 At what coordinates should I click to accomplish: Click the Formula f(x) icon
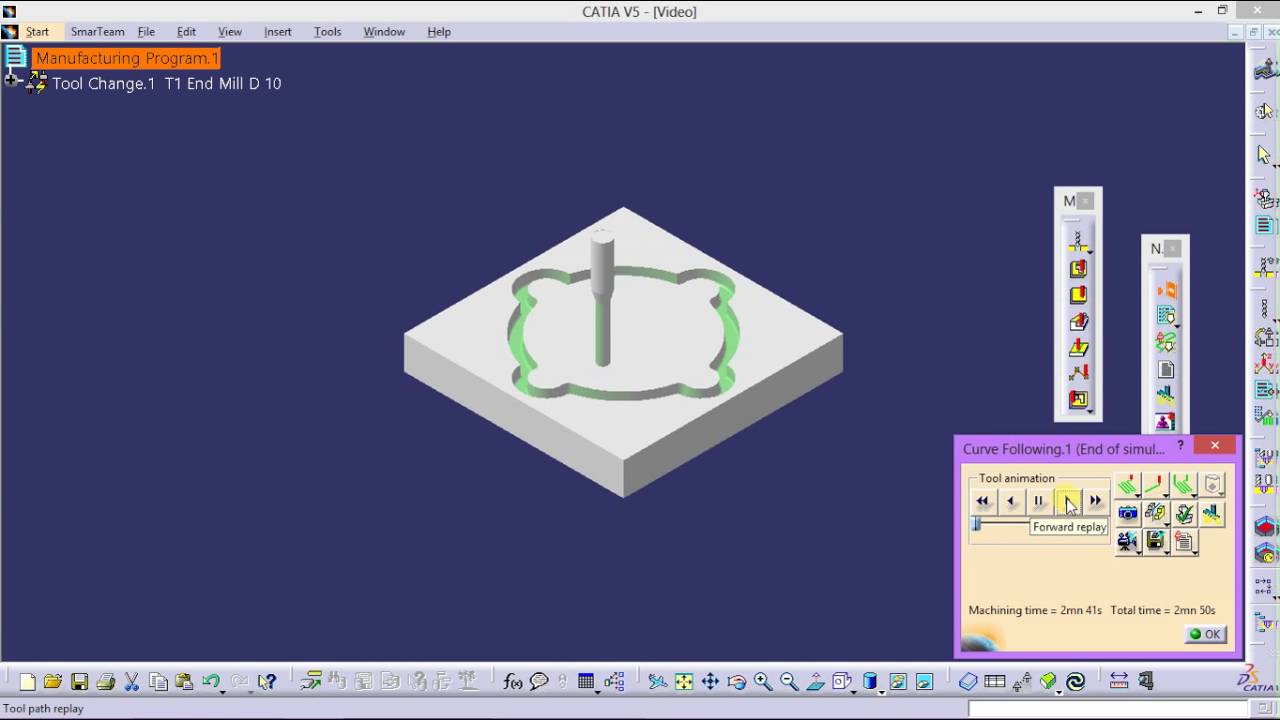point(513,682)
